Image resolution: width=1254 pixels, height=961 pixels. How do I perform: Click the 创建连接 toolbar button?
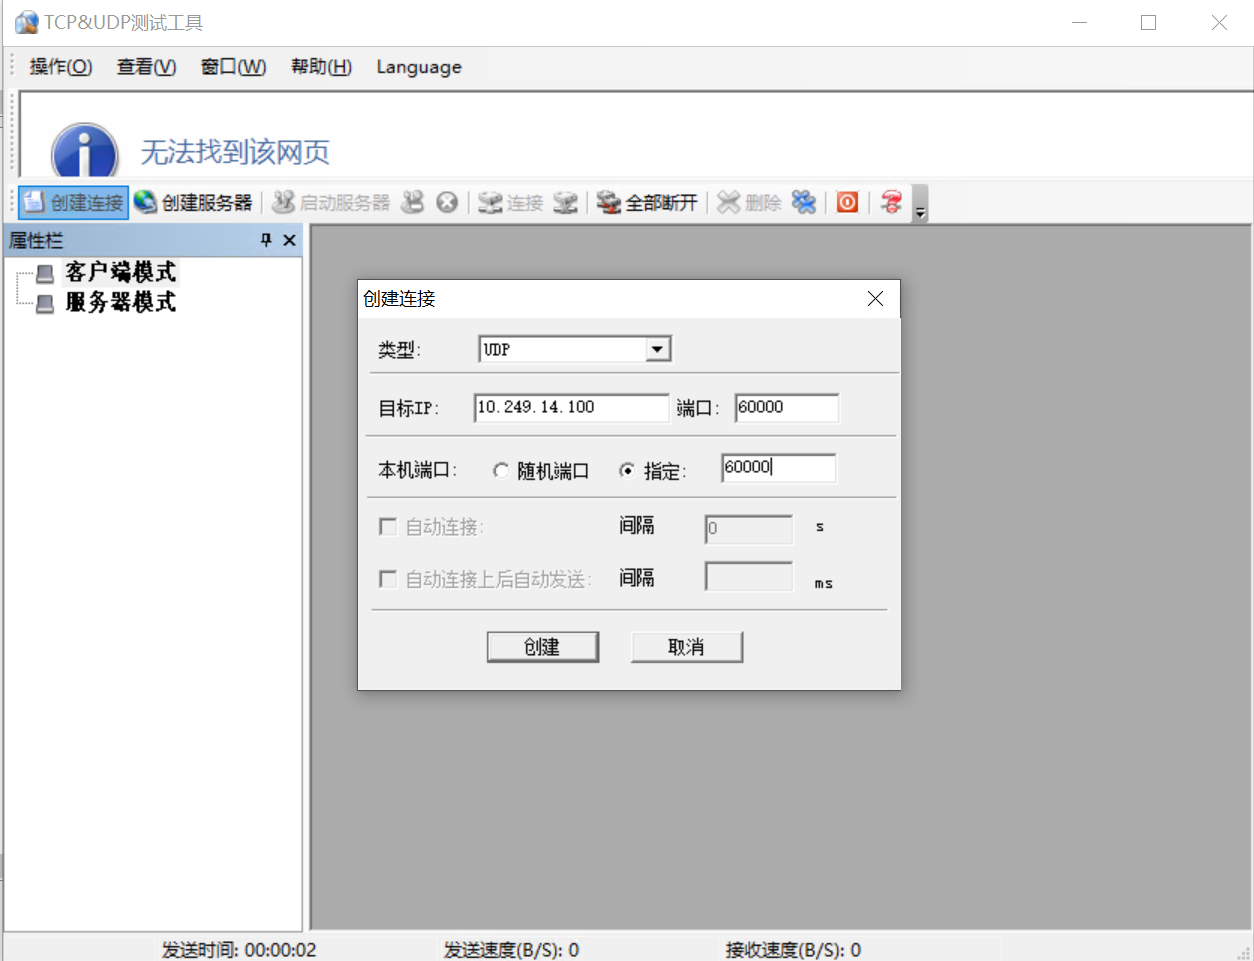point(73,202)
